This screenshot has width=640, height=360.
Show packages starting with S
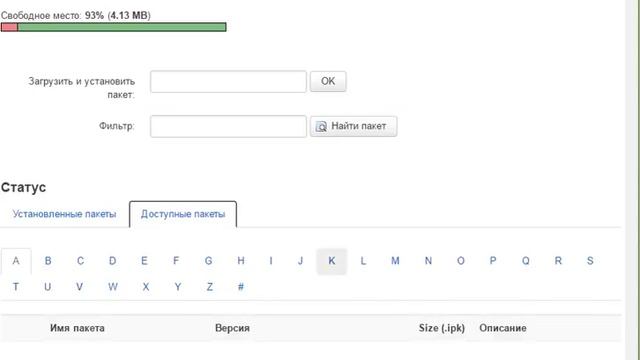point(590,261)
